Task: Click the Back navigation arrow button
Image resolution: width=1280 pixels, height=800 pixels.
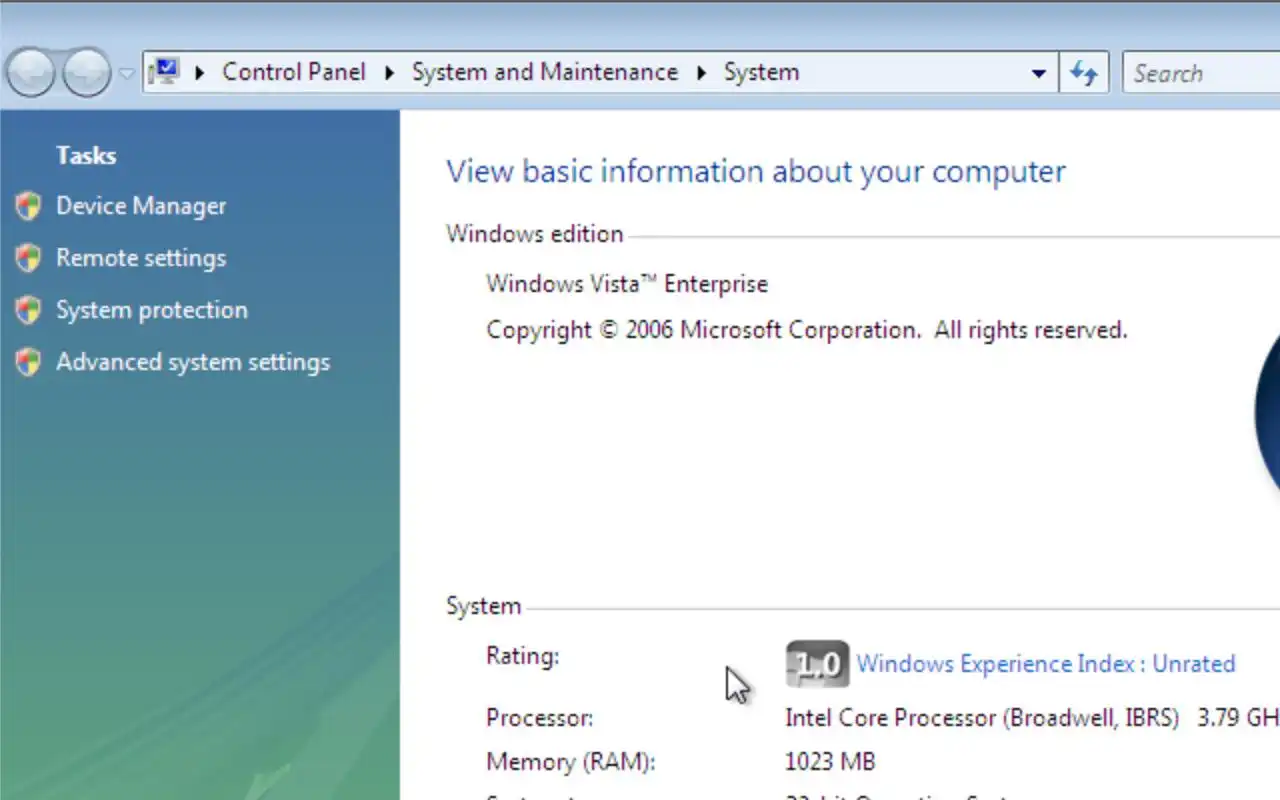Action: [31, 73]
